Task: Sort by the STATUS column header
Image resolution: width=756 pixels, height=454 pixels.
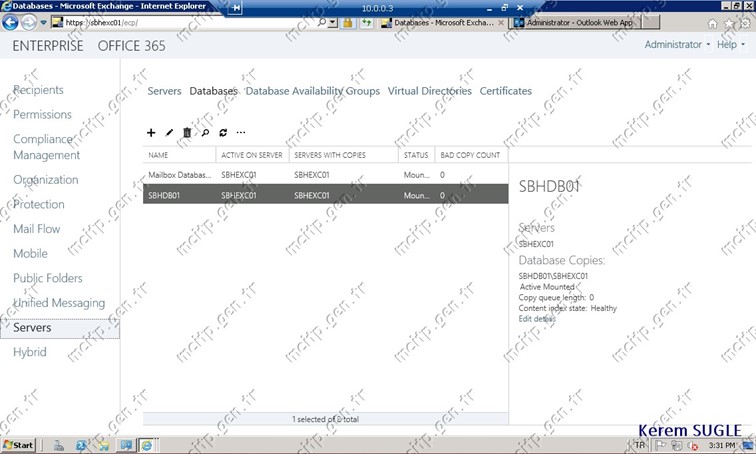Action: (416, 155)
